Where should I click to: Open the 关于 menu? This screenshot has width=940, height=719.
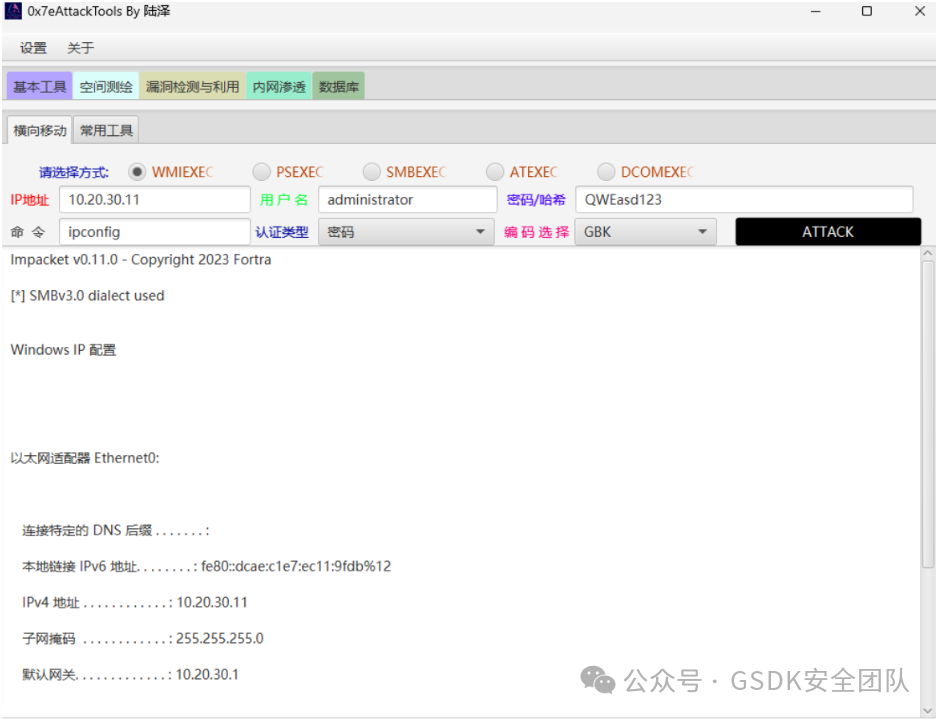click(x=80, y=48)
